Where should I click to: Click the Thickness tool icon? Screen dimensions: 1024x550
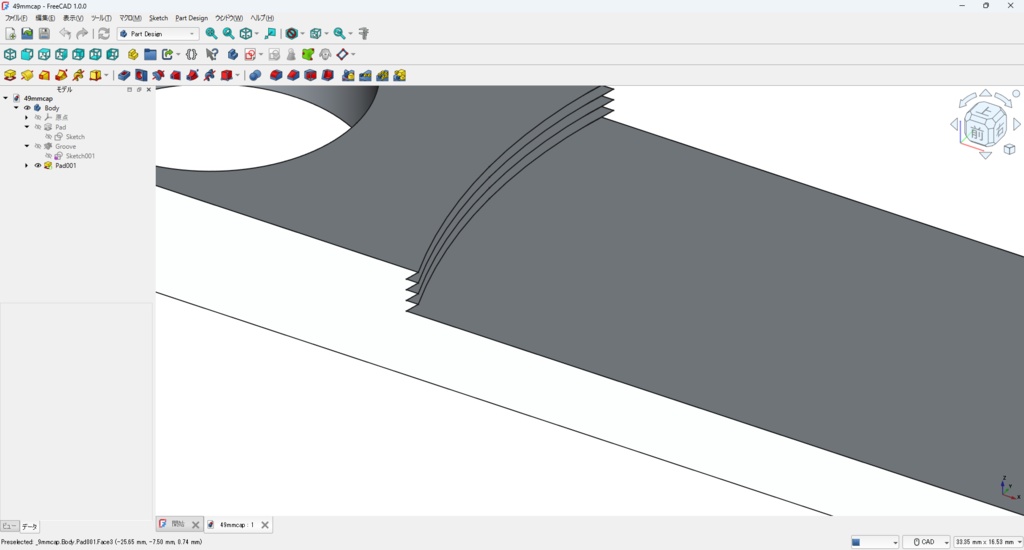click(x=327, y=75)
